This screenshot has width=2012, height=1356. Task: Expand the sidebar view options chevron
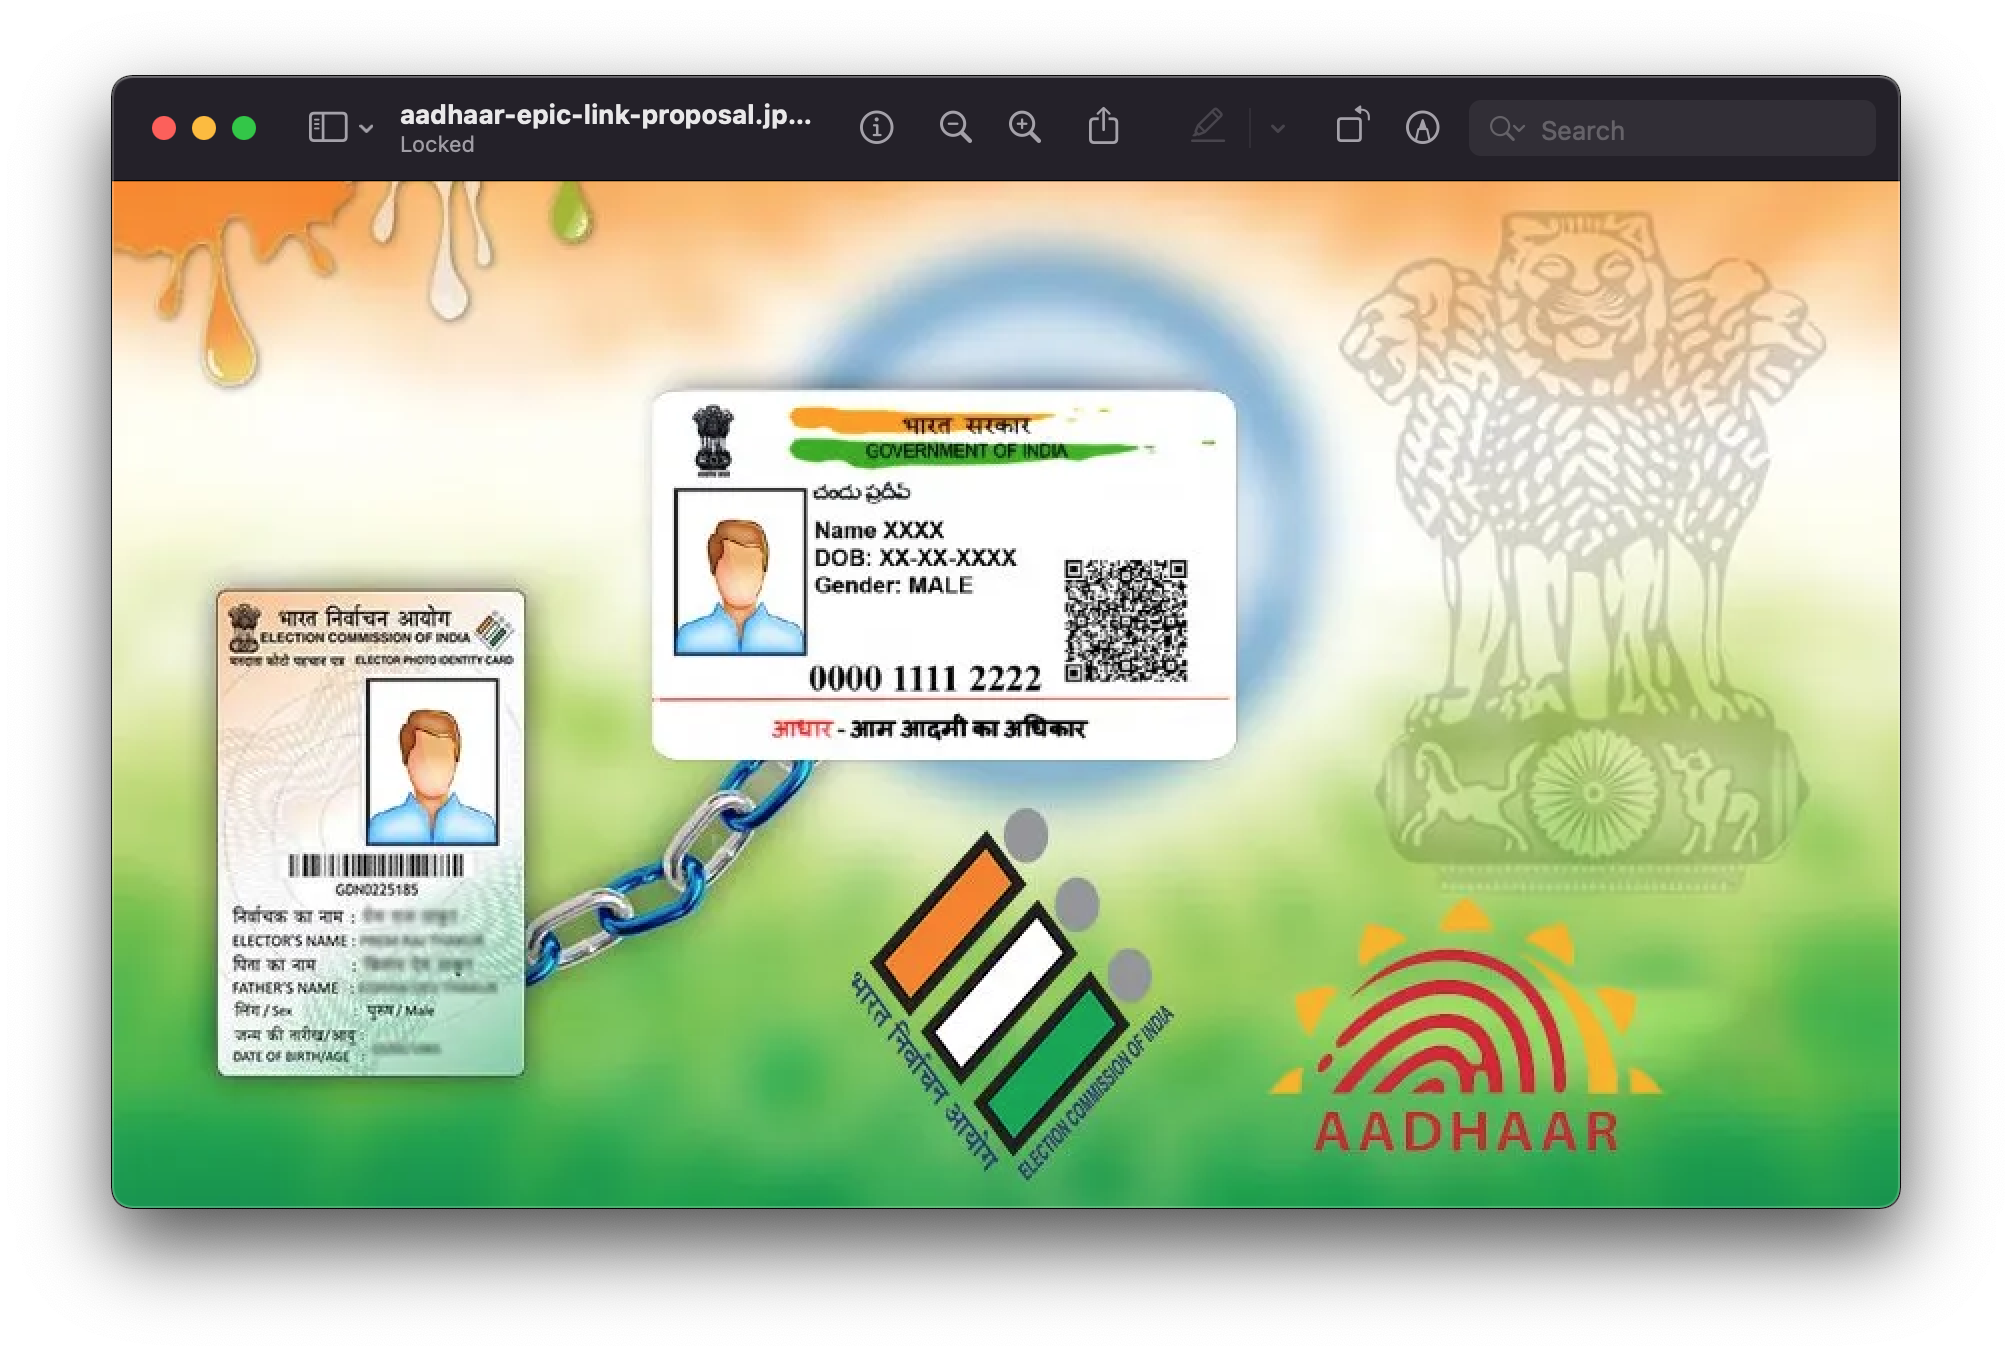click(x=366, y=129)
